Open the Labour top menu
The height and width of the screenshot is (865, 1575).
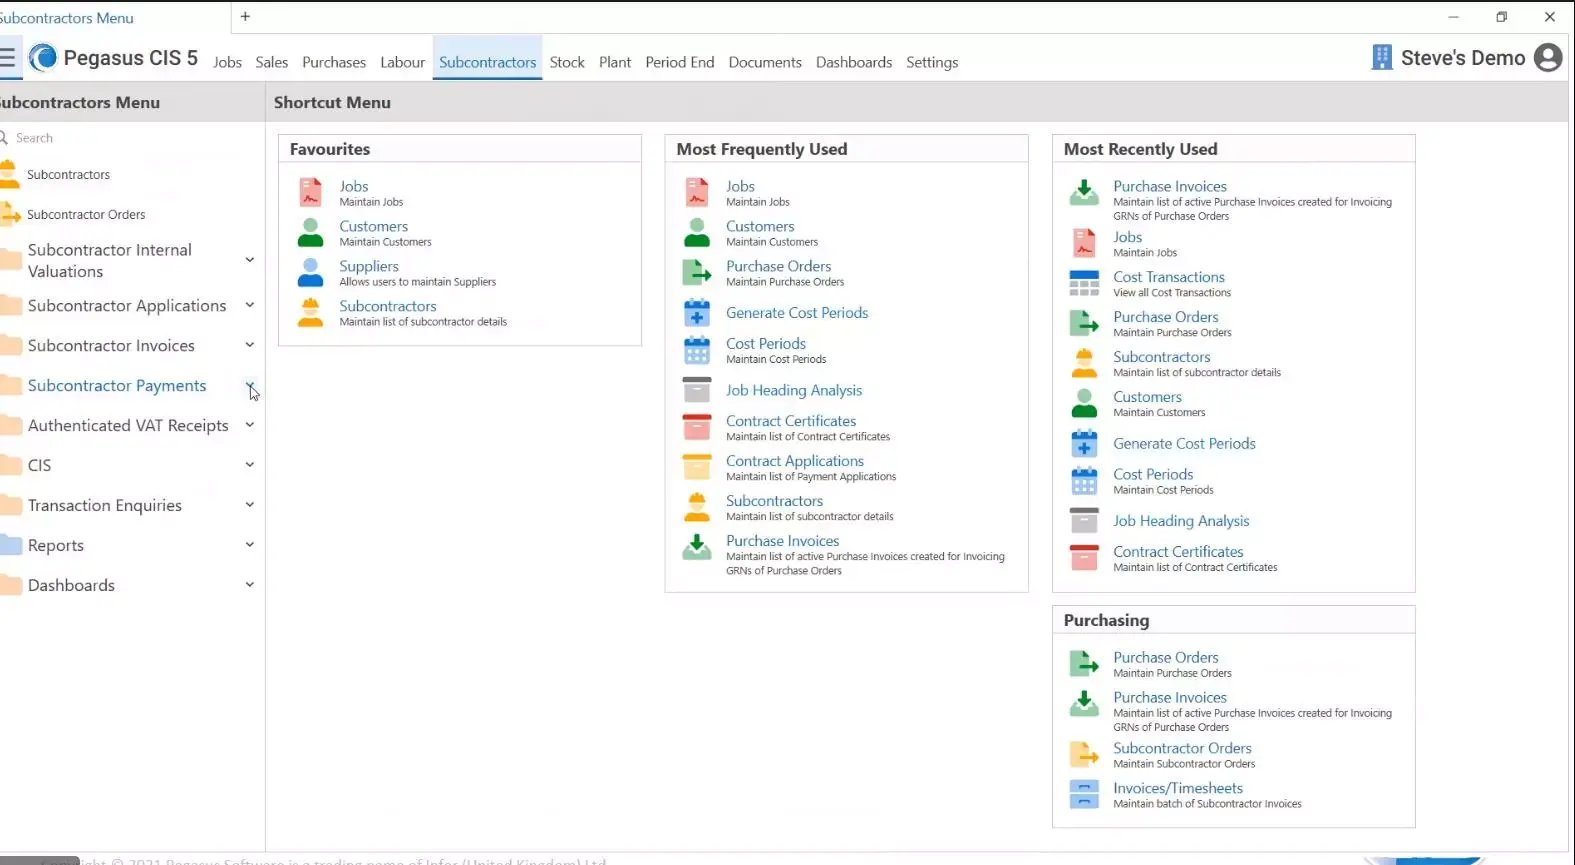[402, 62]
